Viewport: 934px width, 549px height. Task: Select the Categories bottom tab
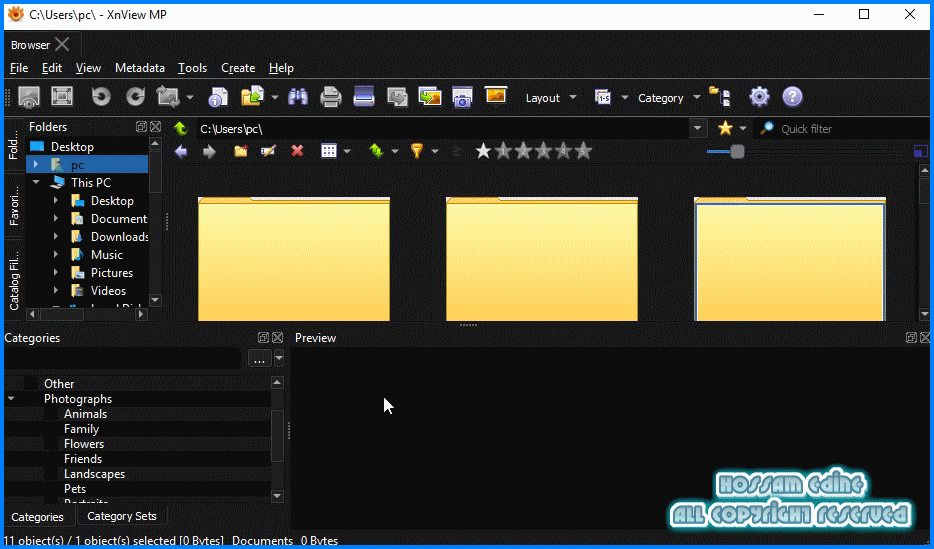click(x=38, y=517)
